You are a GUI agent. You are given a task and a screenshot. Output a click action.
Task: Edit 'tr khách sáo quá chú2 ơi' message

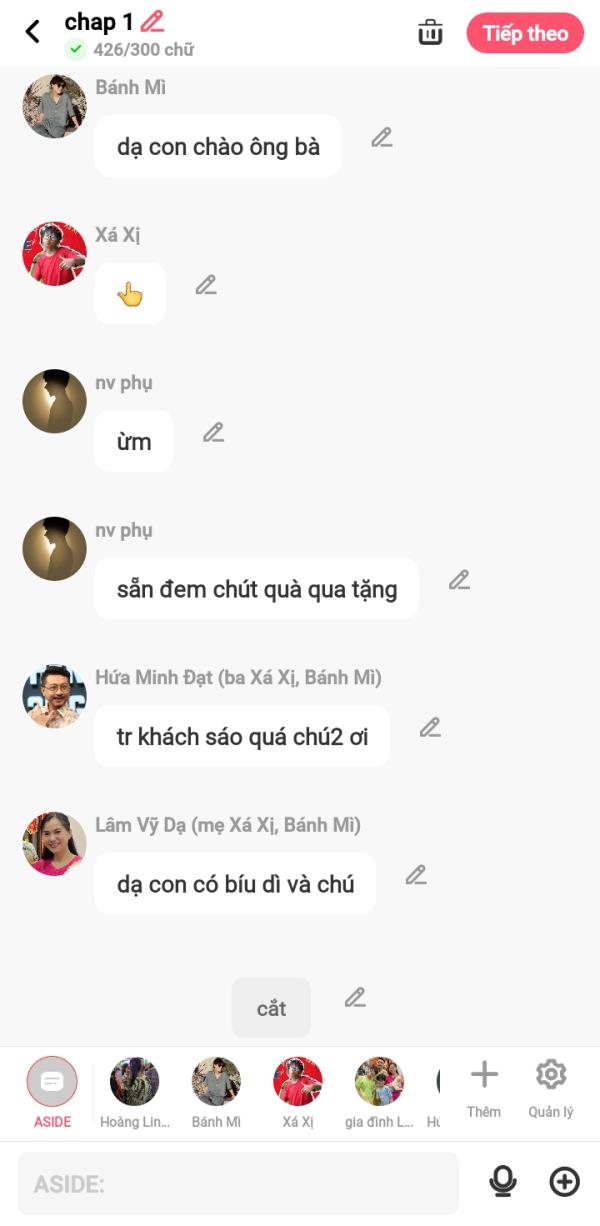(430, 728)
